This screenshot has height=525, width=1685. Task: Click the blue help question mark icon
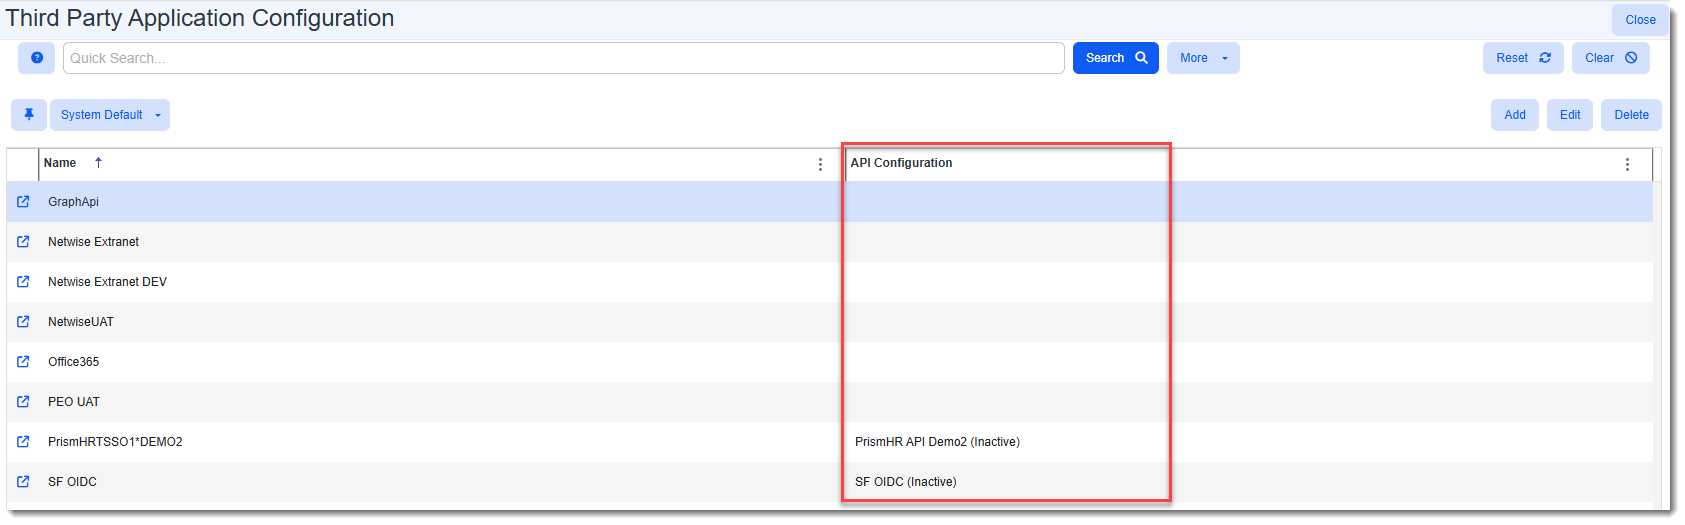pos(36,58)
